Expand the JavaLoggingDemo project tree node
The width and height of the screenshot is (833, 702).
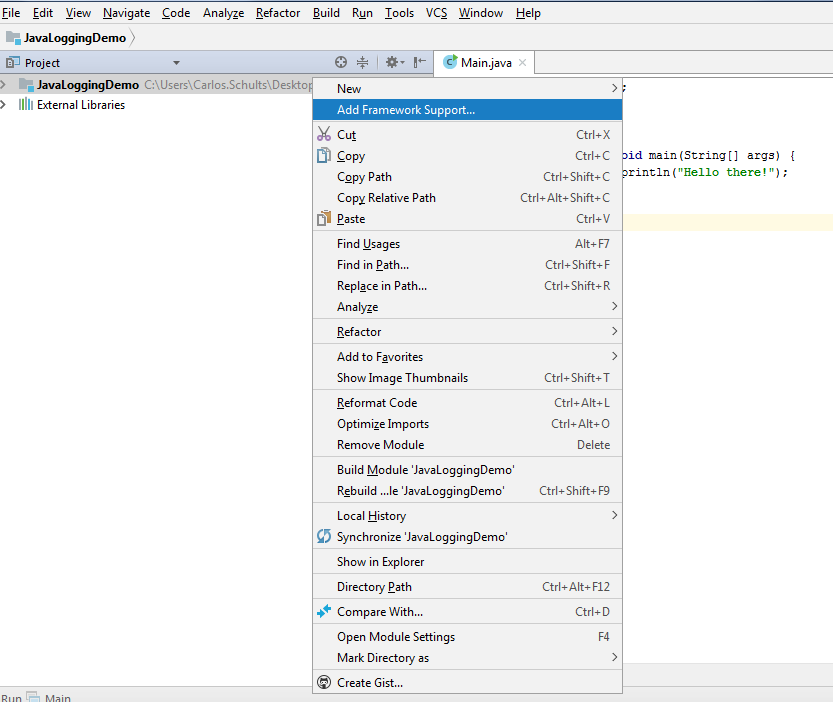pos(5,85)
